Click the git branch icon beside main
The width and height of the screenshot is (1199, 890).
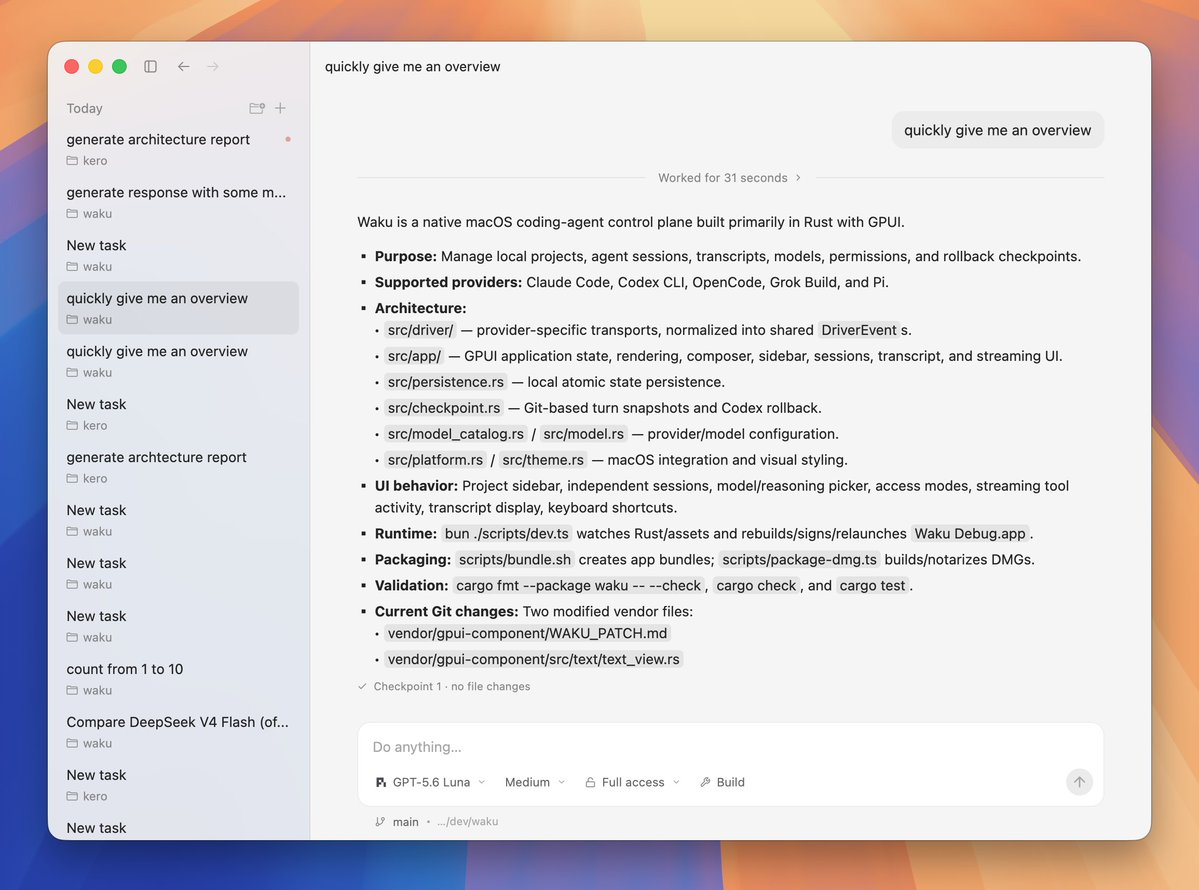380,822
